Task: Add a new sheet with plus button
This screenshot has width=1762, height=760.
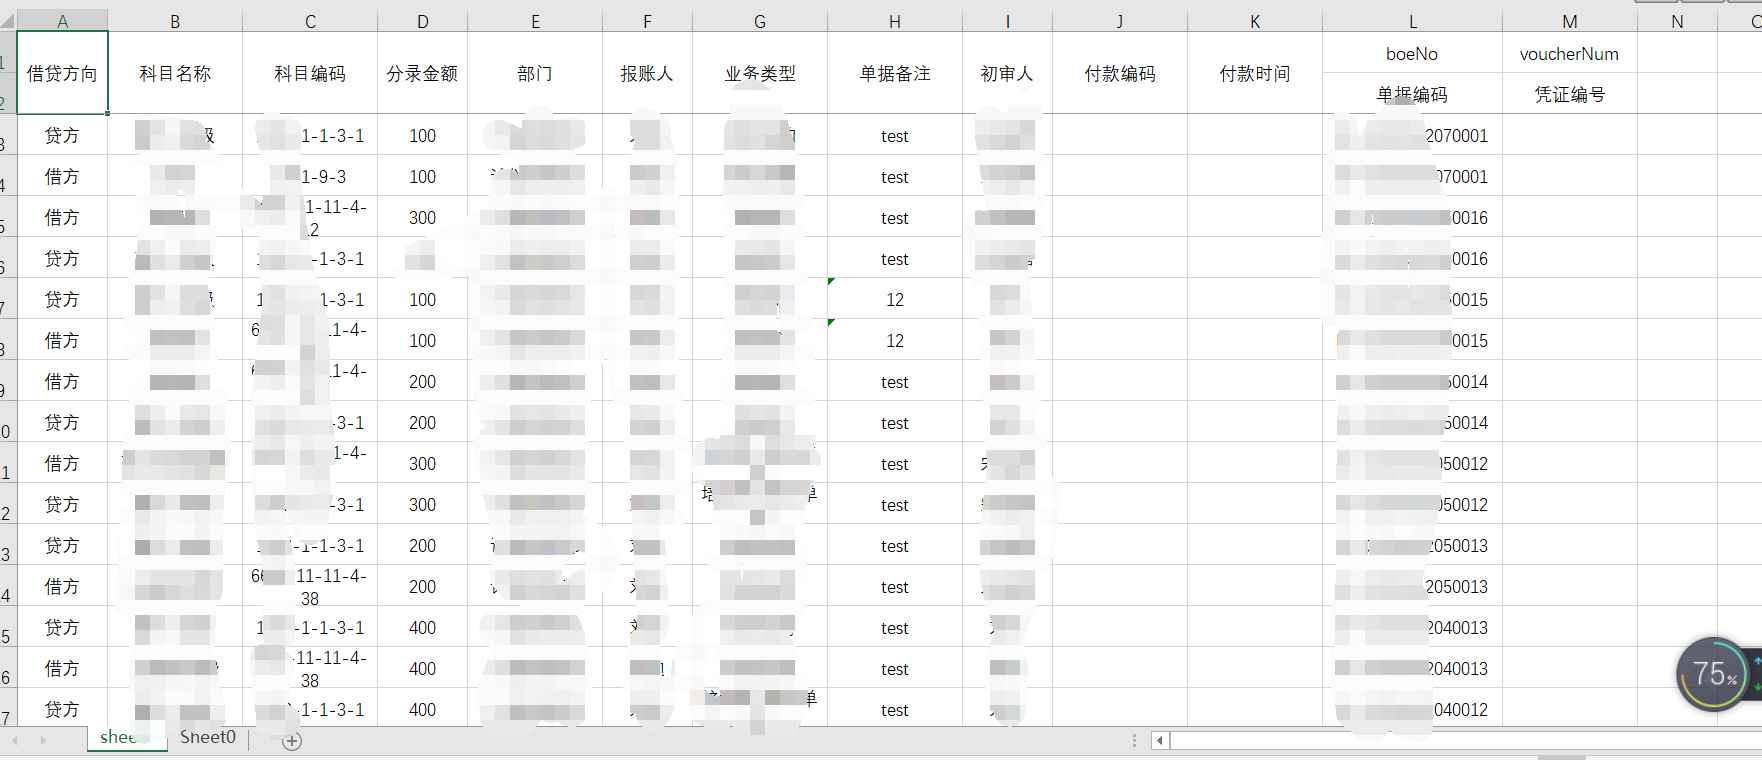Action: click(x=292, y=741)
